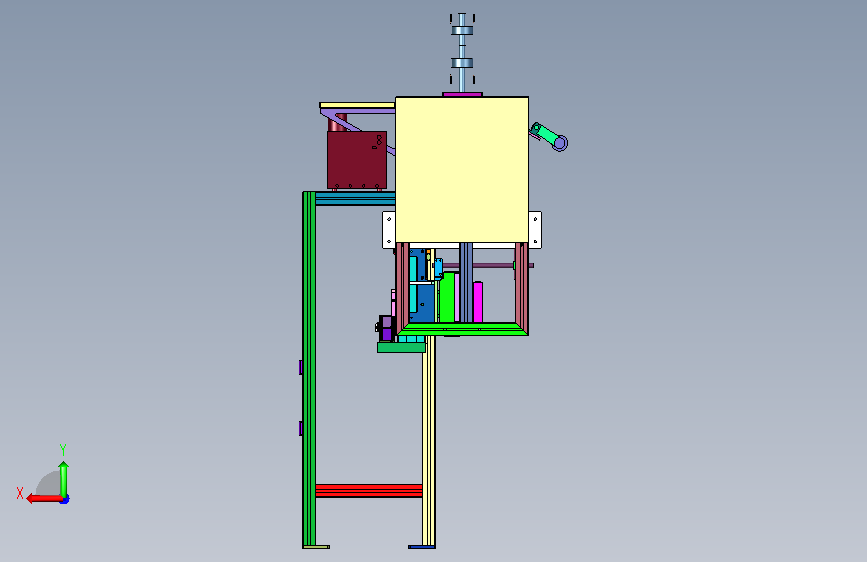Select the dark maroon box beside the cabinet
Screen dimensions: 867x562
pos(357,160)
